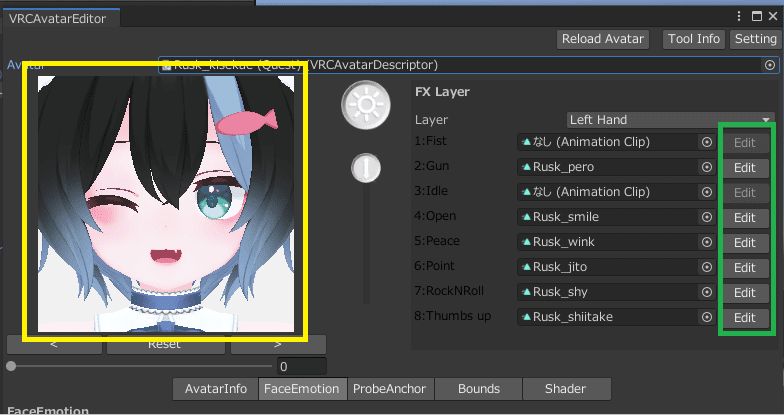Click the slider value field showing 0
This screenshot has width=784, height=415.
tap(302, 366)
